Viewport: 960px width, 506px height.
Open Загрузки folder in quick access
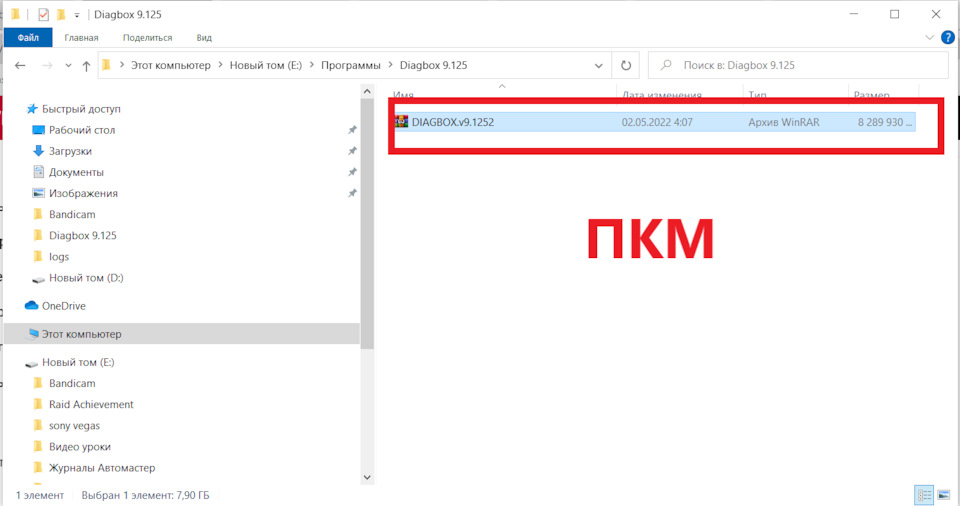click(x=70, y=151)
